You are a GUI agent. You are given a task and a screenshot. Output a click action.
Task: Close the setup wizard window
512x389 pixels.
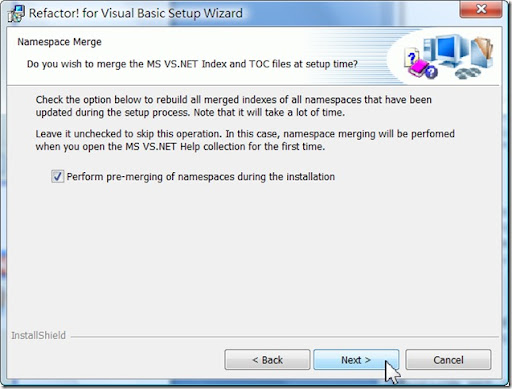tap(481, 9)
